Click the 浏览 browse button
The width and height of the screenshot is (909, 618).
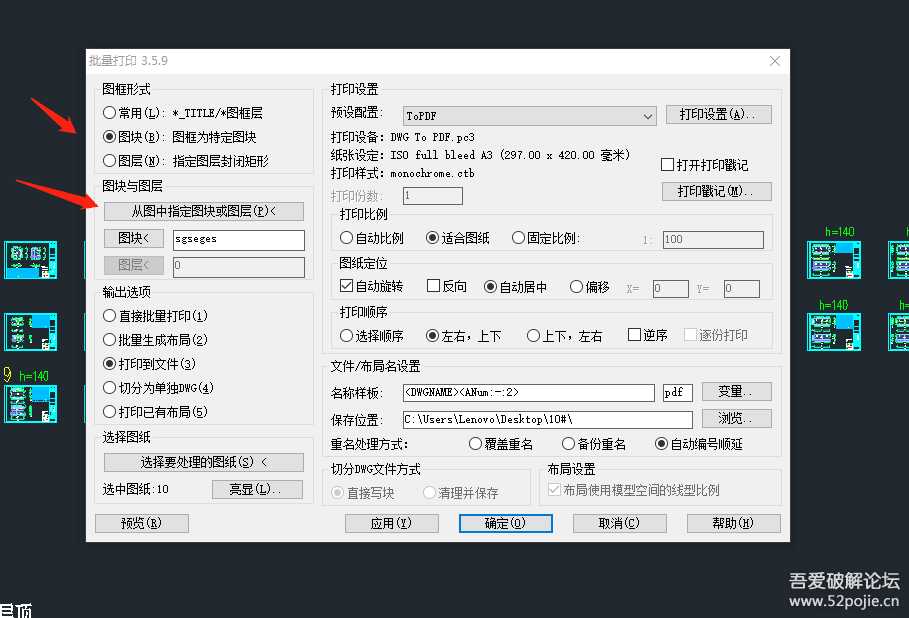[x=735, y=417]
